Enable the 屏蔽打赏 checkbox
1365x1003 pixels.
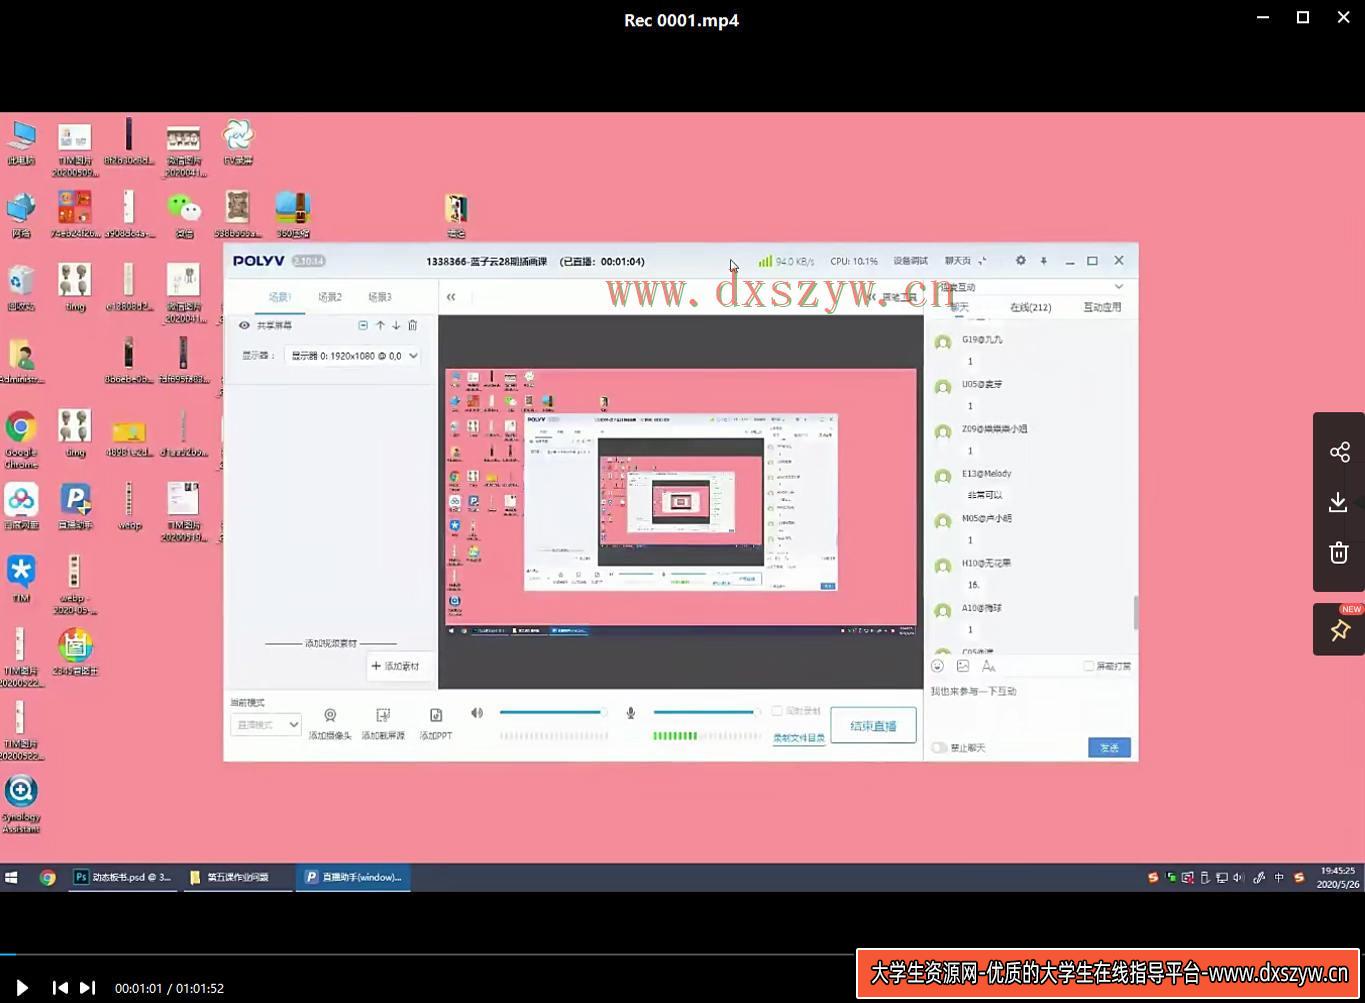click(1089, 666)
